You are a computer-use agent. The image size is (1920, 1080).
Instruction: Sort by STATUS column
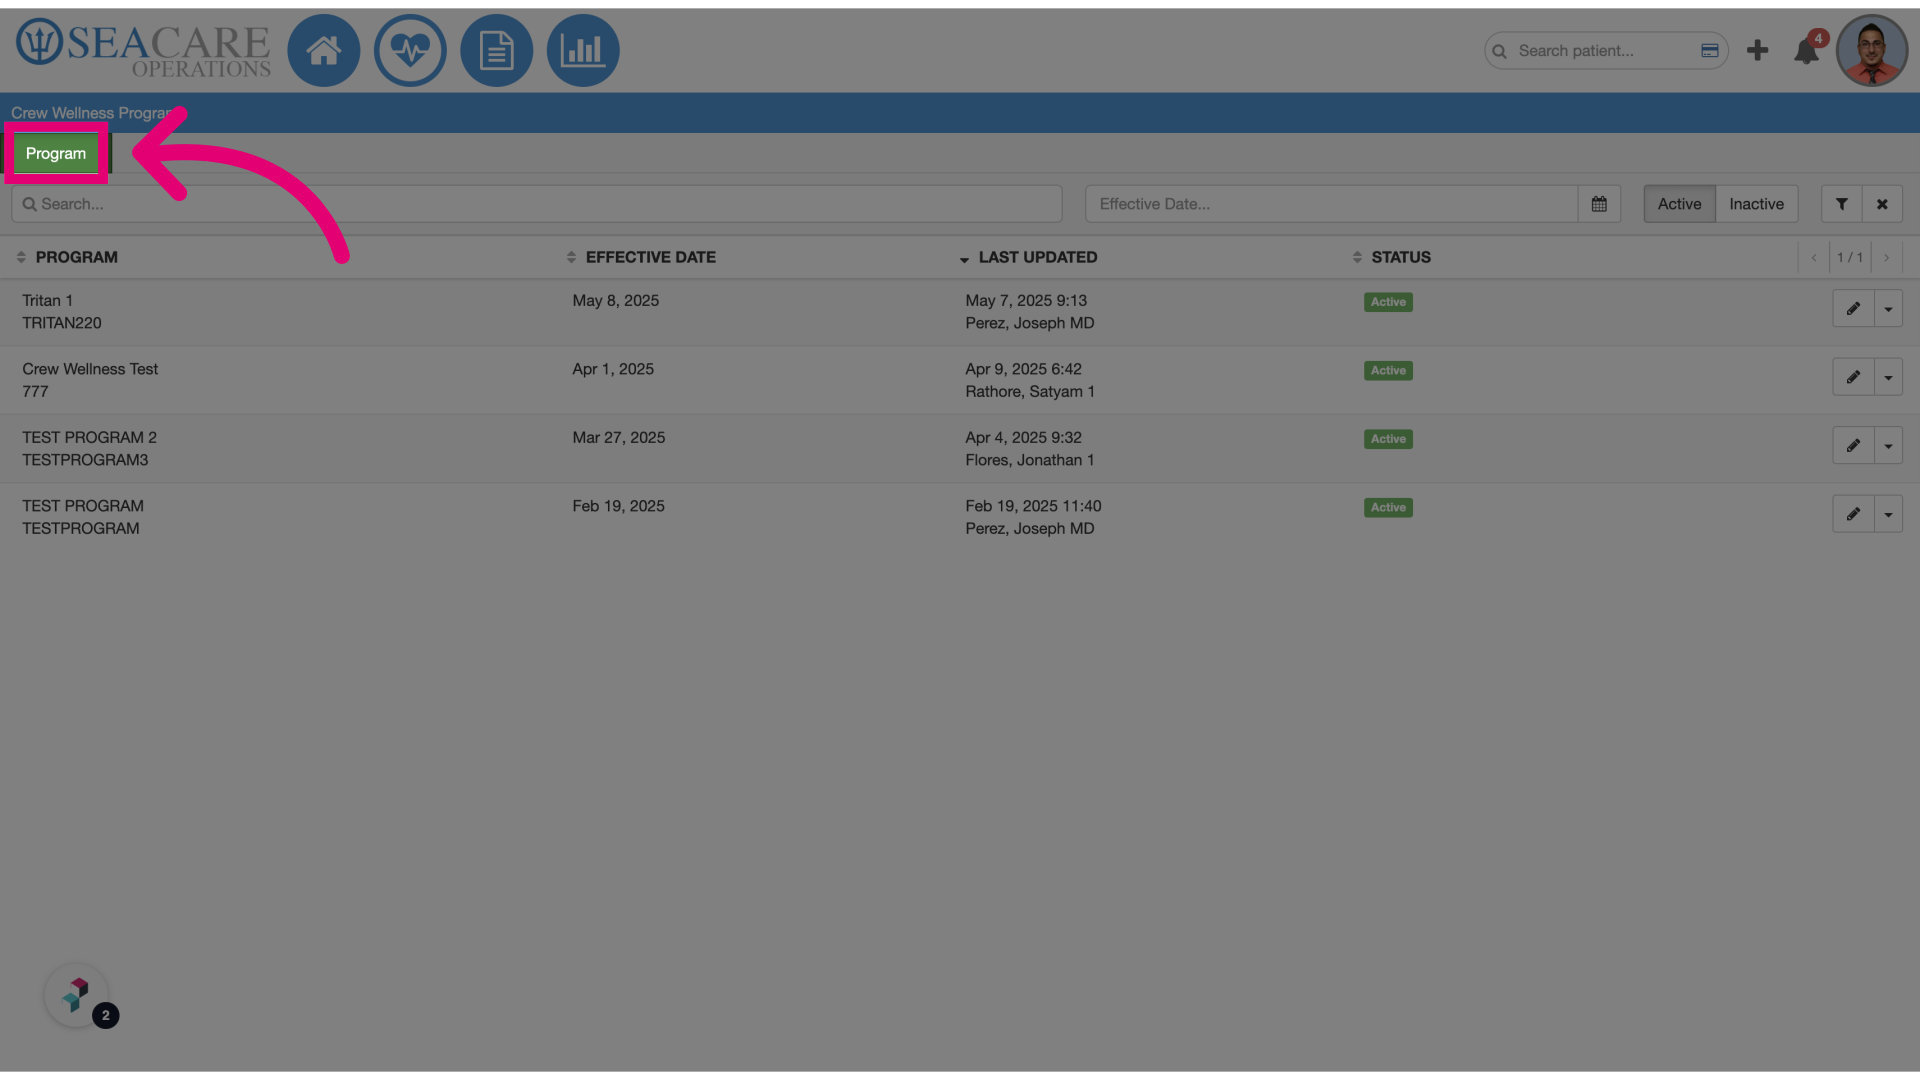click(x=1391, y=257)
